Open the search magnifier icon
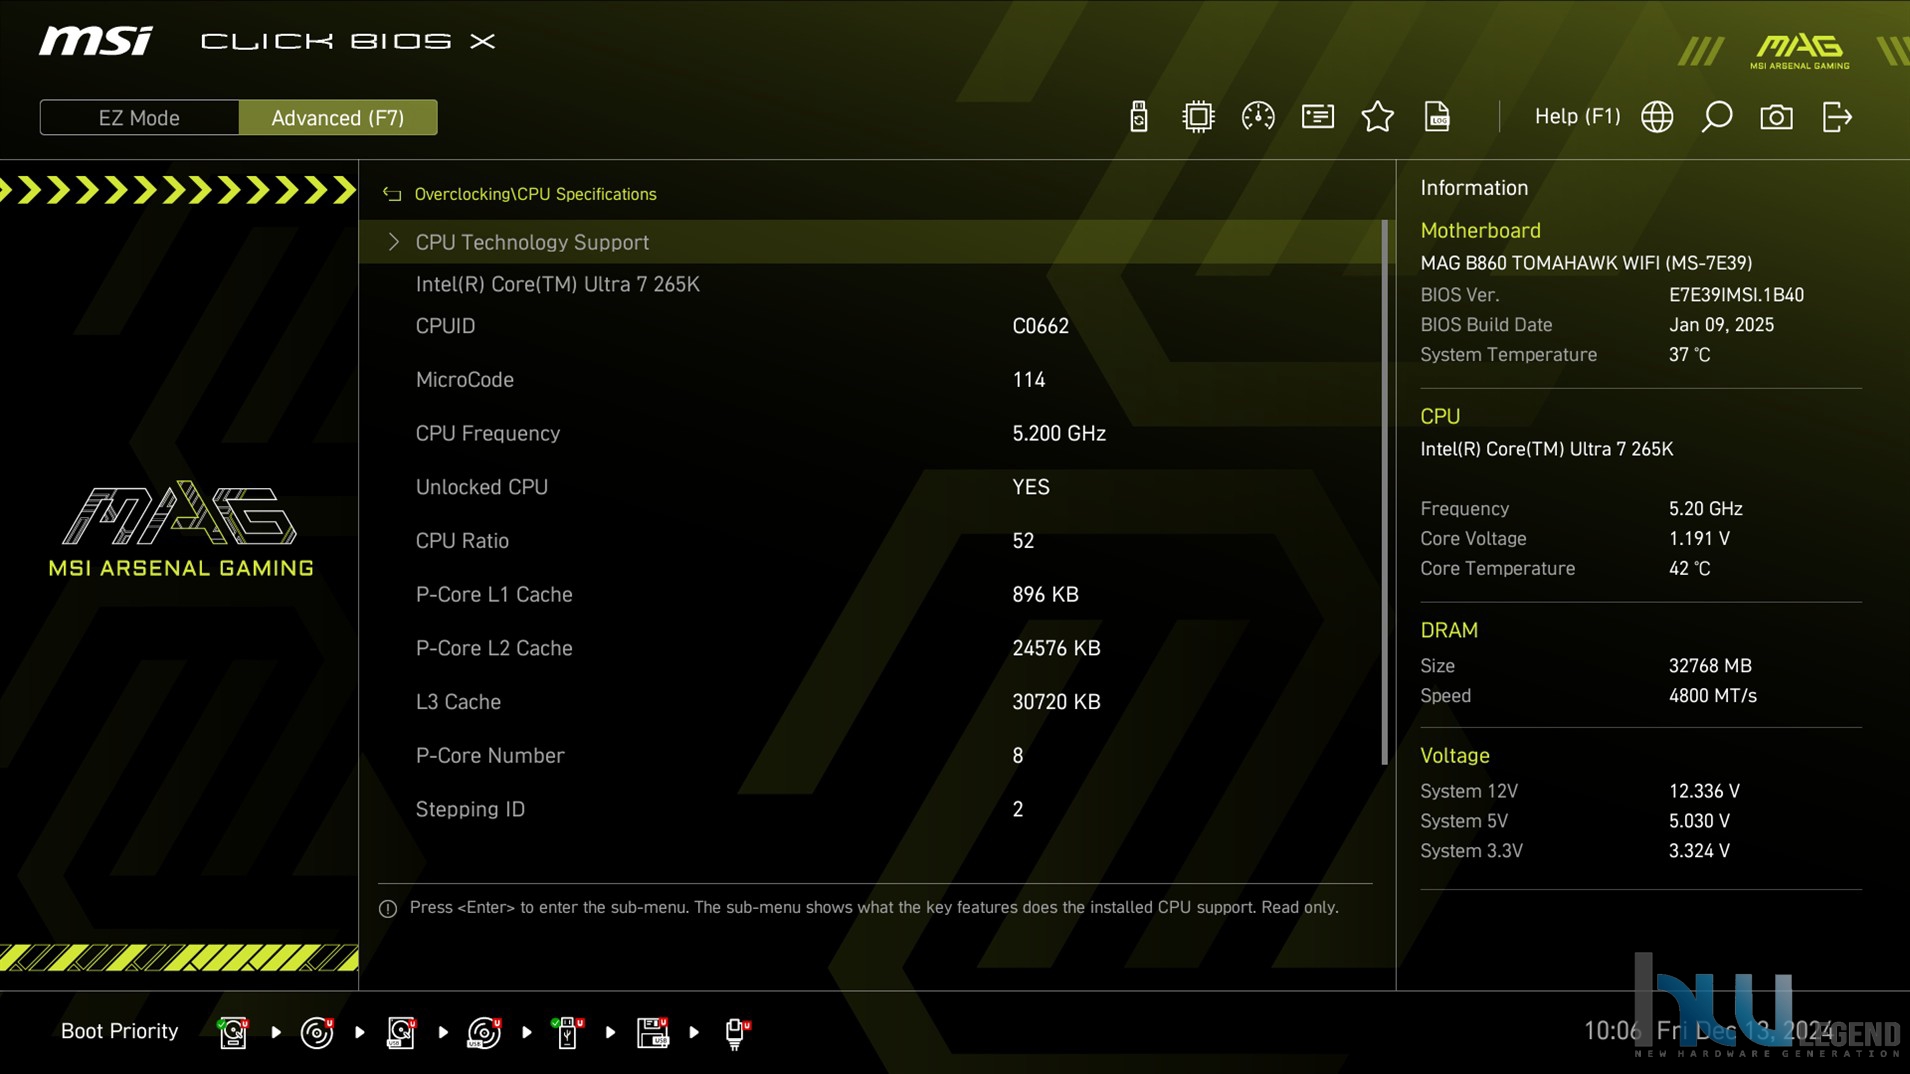 pos(1717,117)
